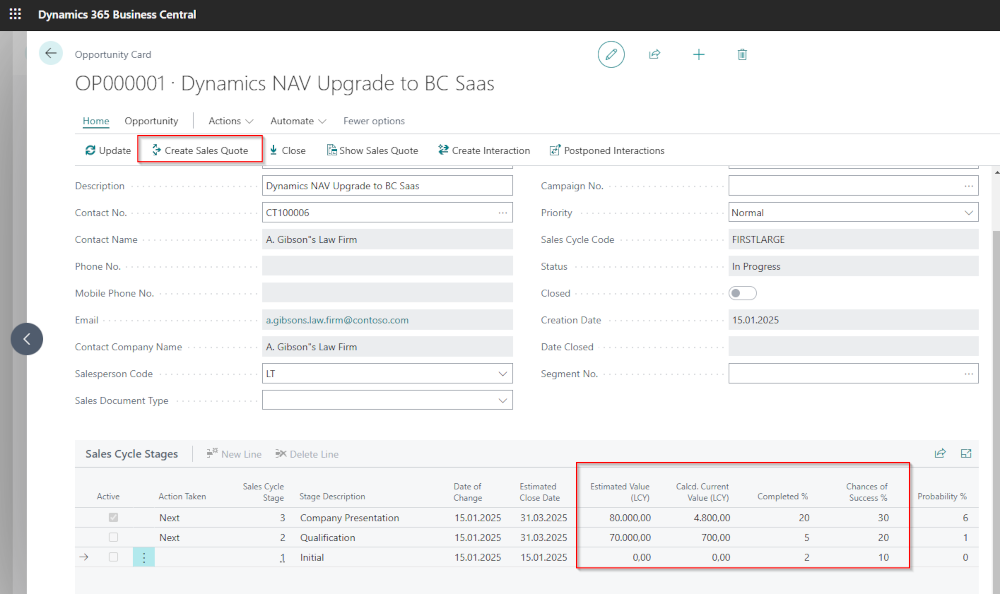Check the Active box for Qualification row
This screenshot has height=600, width=1000.
(x=113, y=537)
